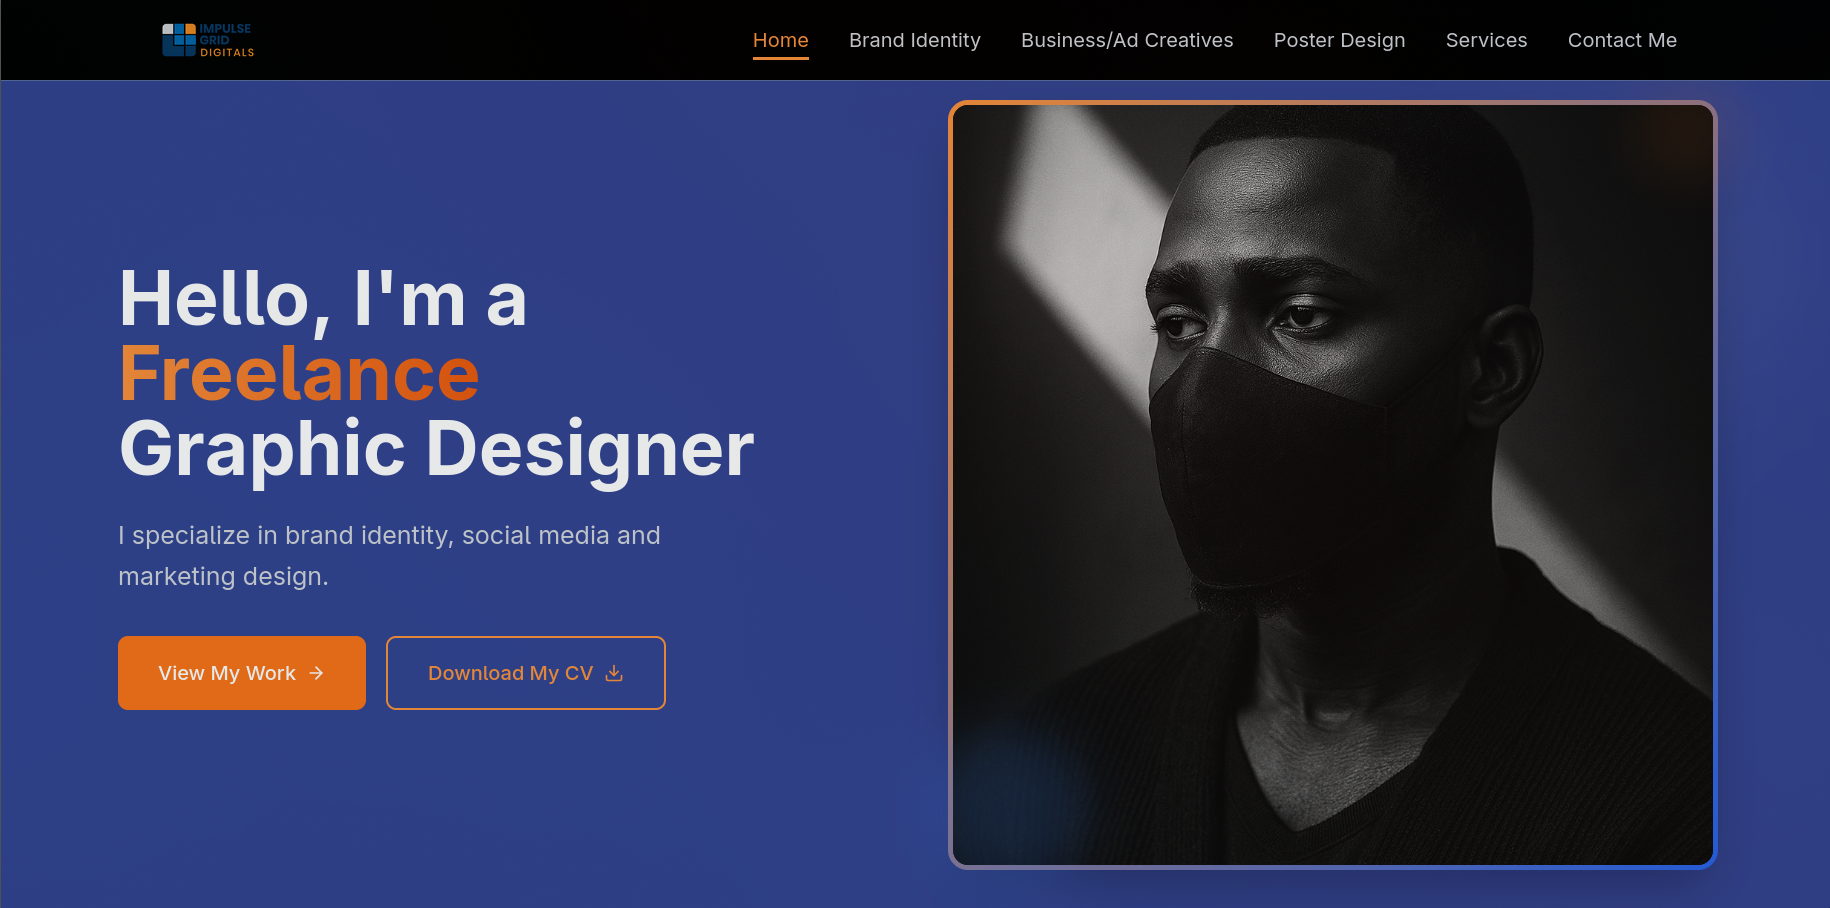Go to the Brand Identity section

point(915,40)
